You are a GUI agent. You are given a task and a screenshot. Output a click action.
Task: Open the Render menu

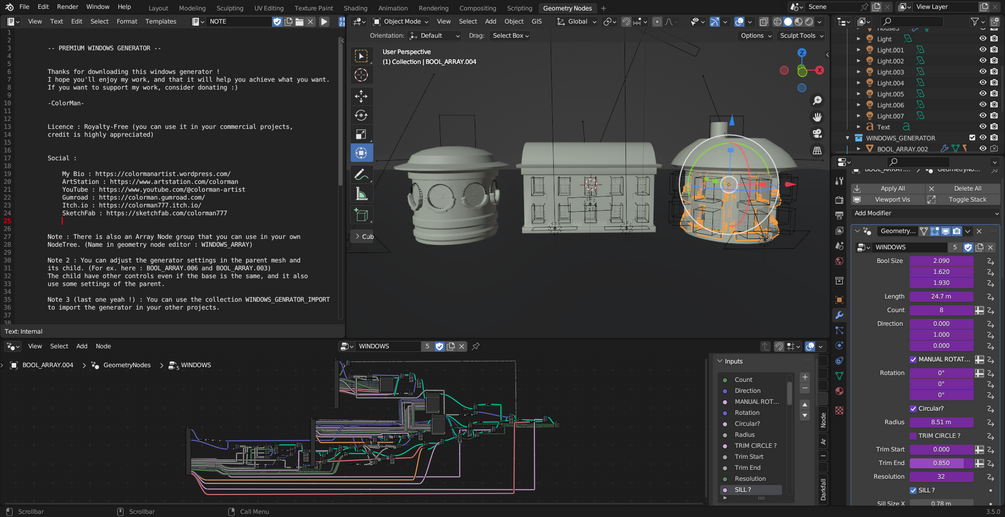click(x=67, y=7)
